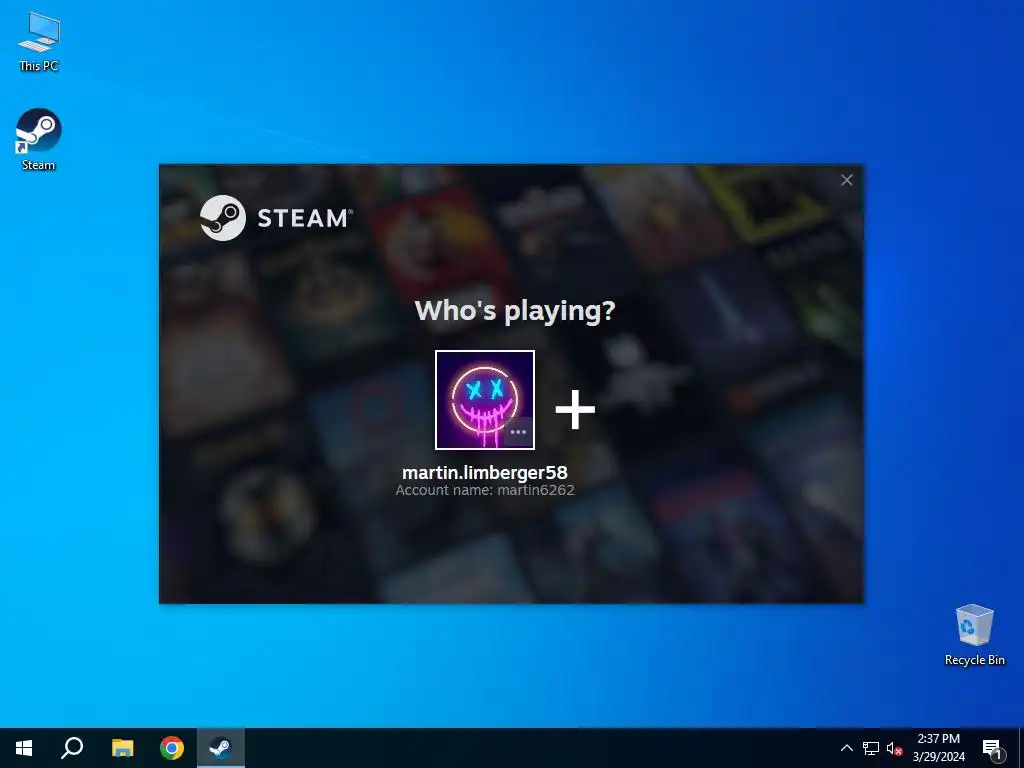Click the muted volume tray icon
This screenshot has height=768, width=1024.
coord(894,748)
